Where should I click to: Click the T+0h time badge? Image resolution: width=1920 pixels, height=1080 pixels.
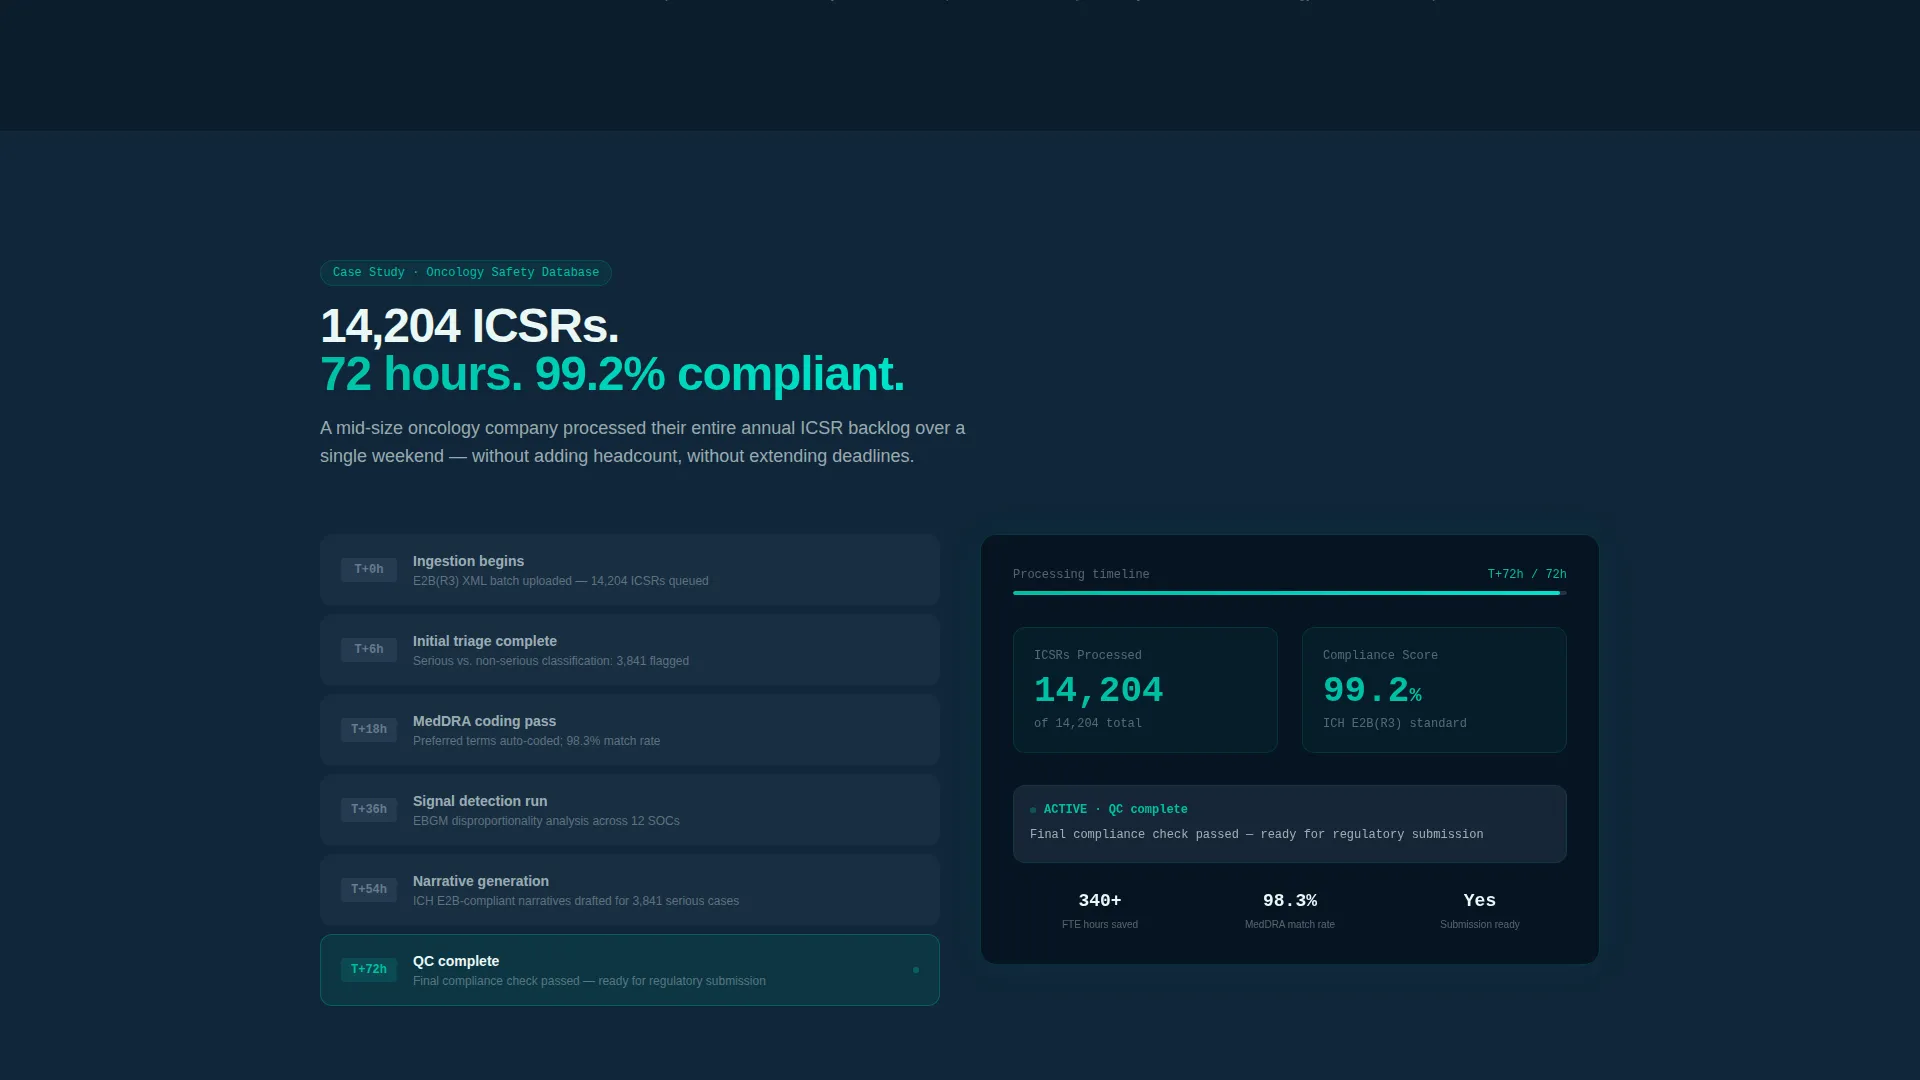coord(369,570)
